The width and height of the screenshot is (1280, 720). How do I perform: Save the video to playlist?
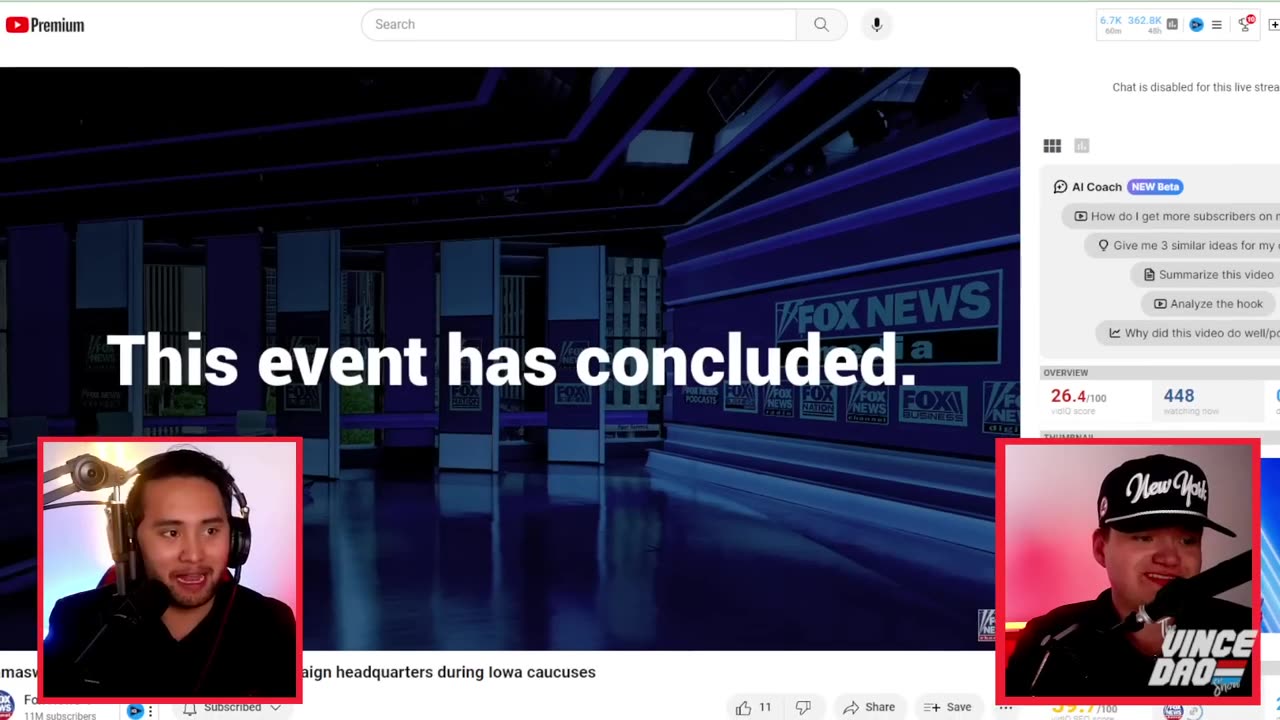pos(948,707)
